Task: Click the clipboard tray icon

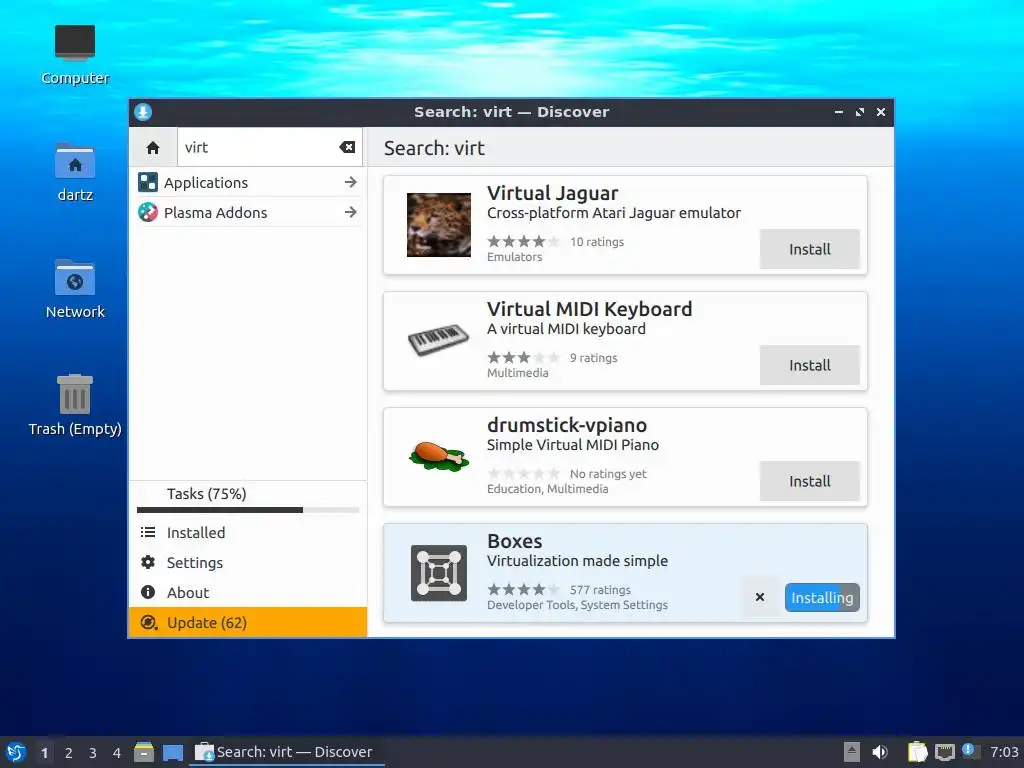Action: click(918, 752)
